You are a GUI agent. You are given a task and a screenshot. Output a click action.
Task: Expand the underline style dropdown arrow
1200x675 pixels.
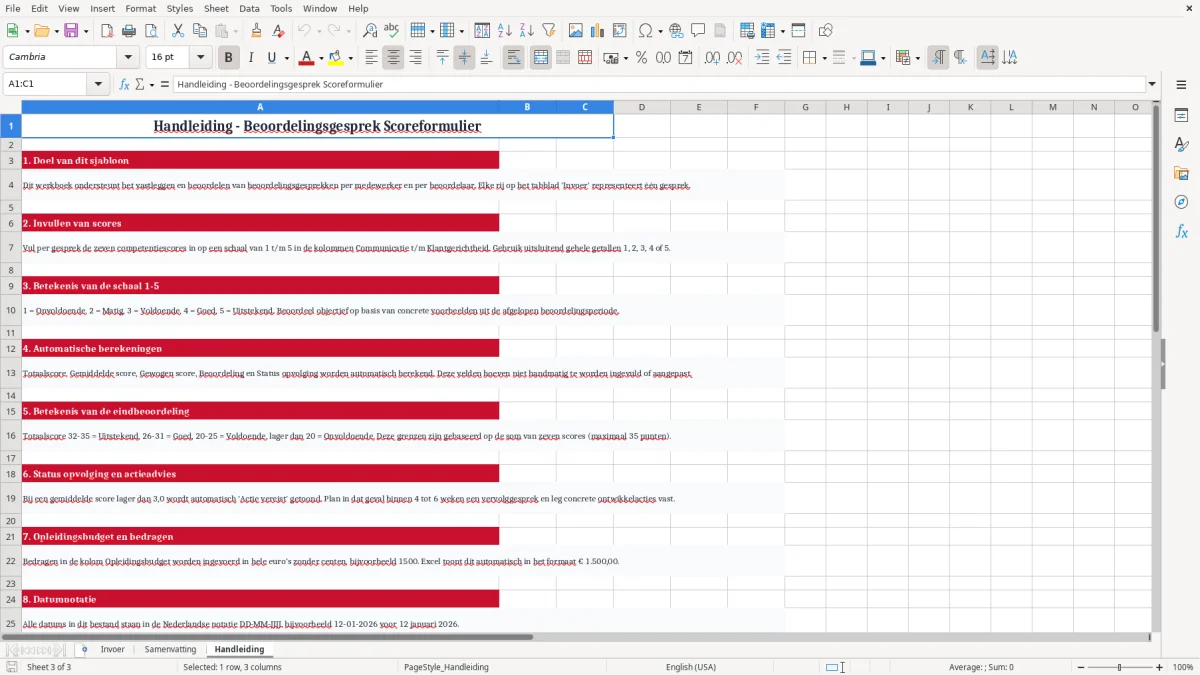(286, 58)
